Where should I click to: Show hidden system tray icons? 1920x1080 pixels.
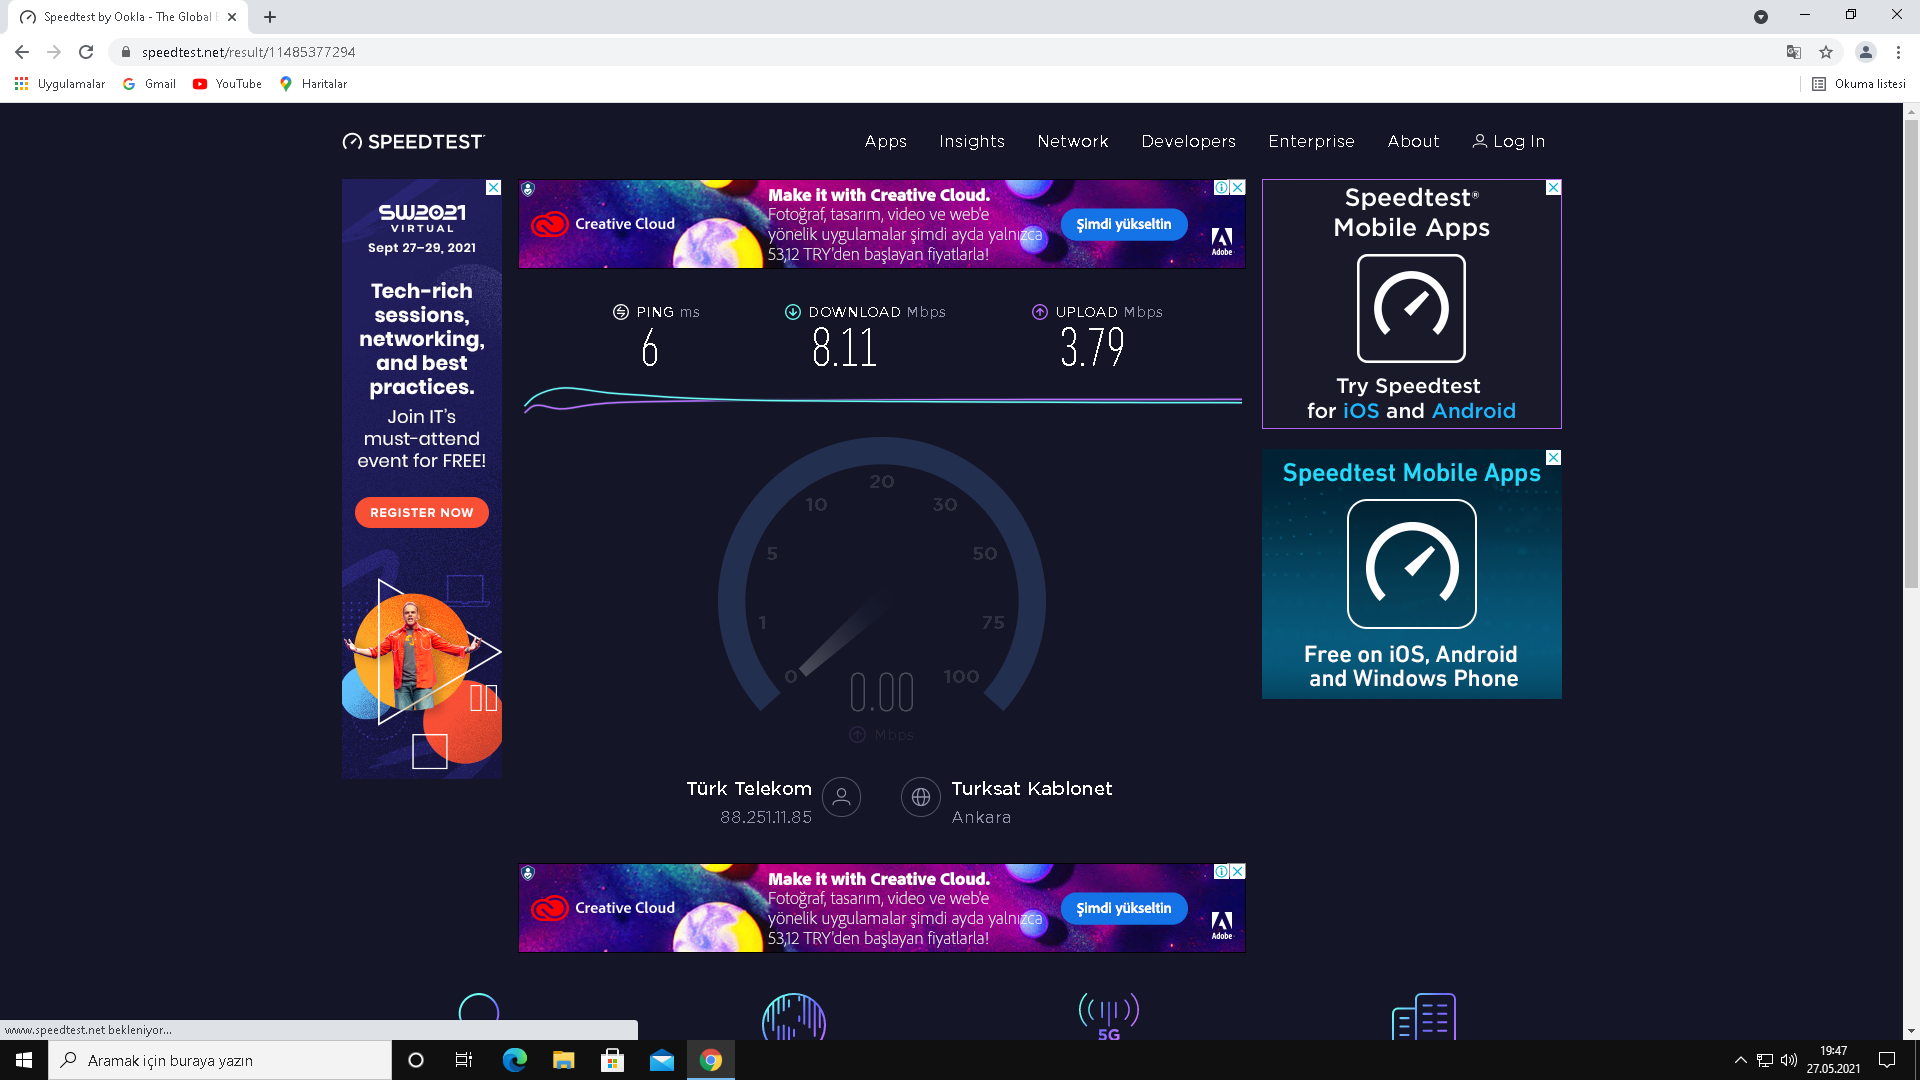[1740, 1060]
